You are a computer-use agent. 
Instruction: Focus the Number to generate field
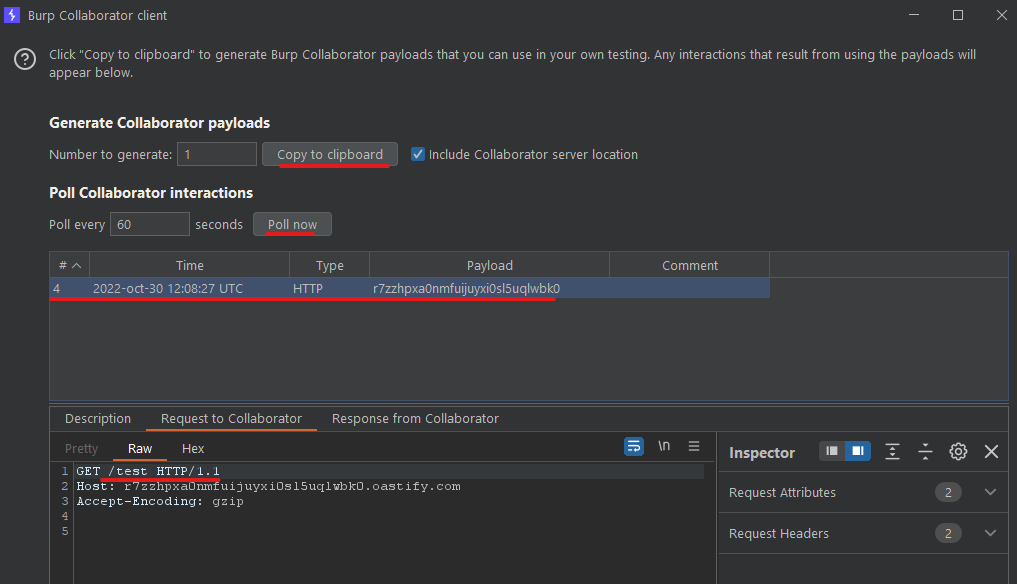point(217,154)
